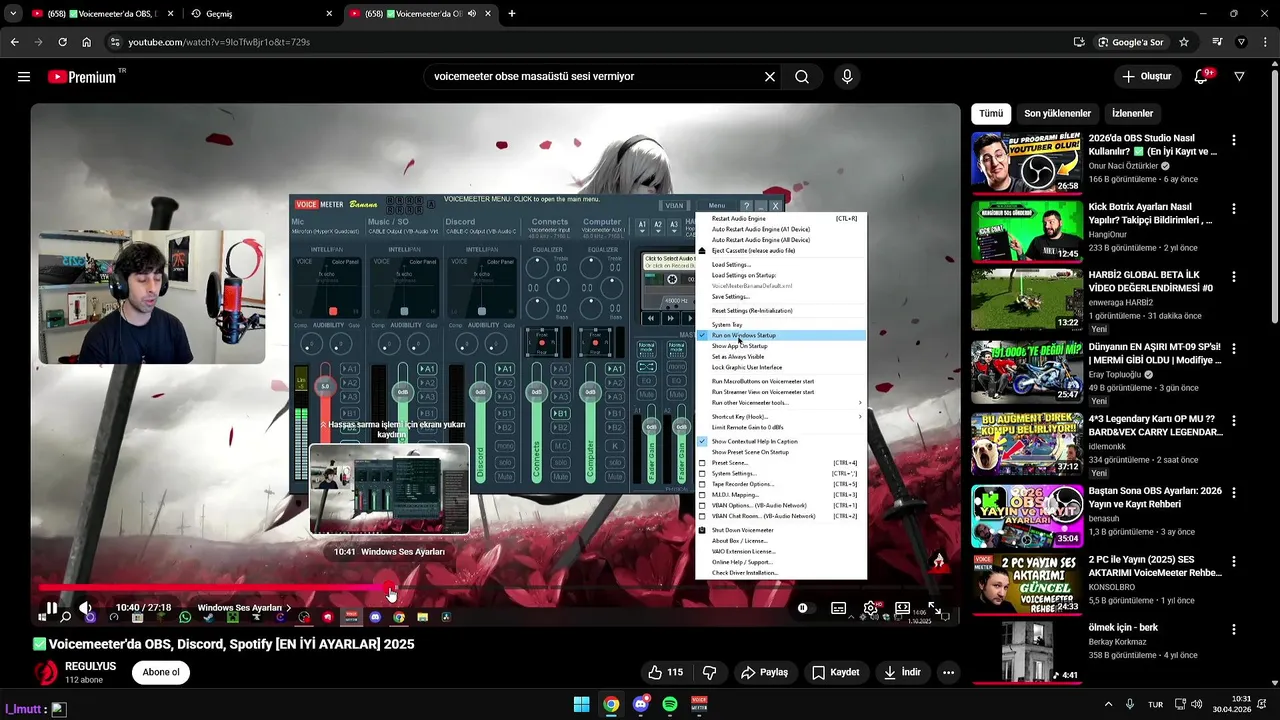This screenshot has width=1280, height=720.
Task: Open the Windows Start menu
Action: click(x=581, y=704)
